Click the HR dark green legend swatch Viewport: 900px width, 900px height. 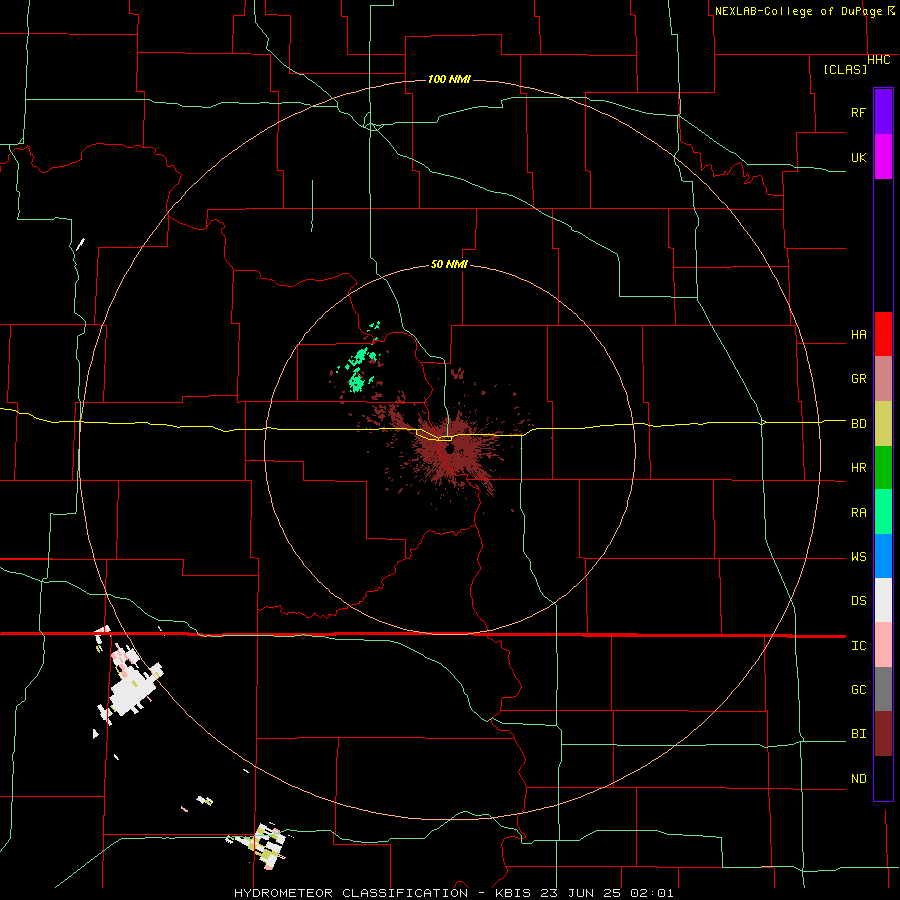(883, 468)
